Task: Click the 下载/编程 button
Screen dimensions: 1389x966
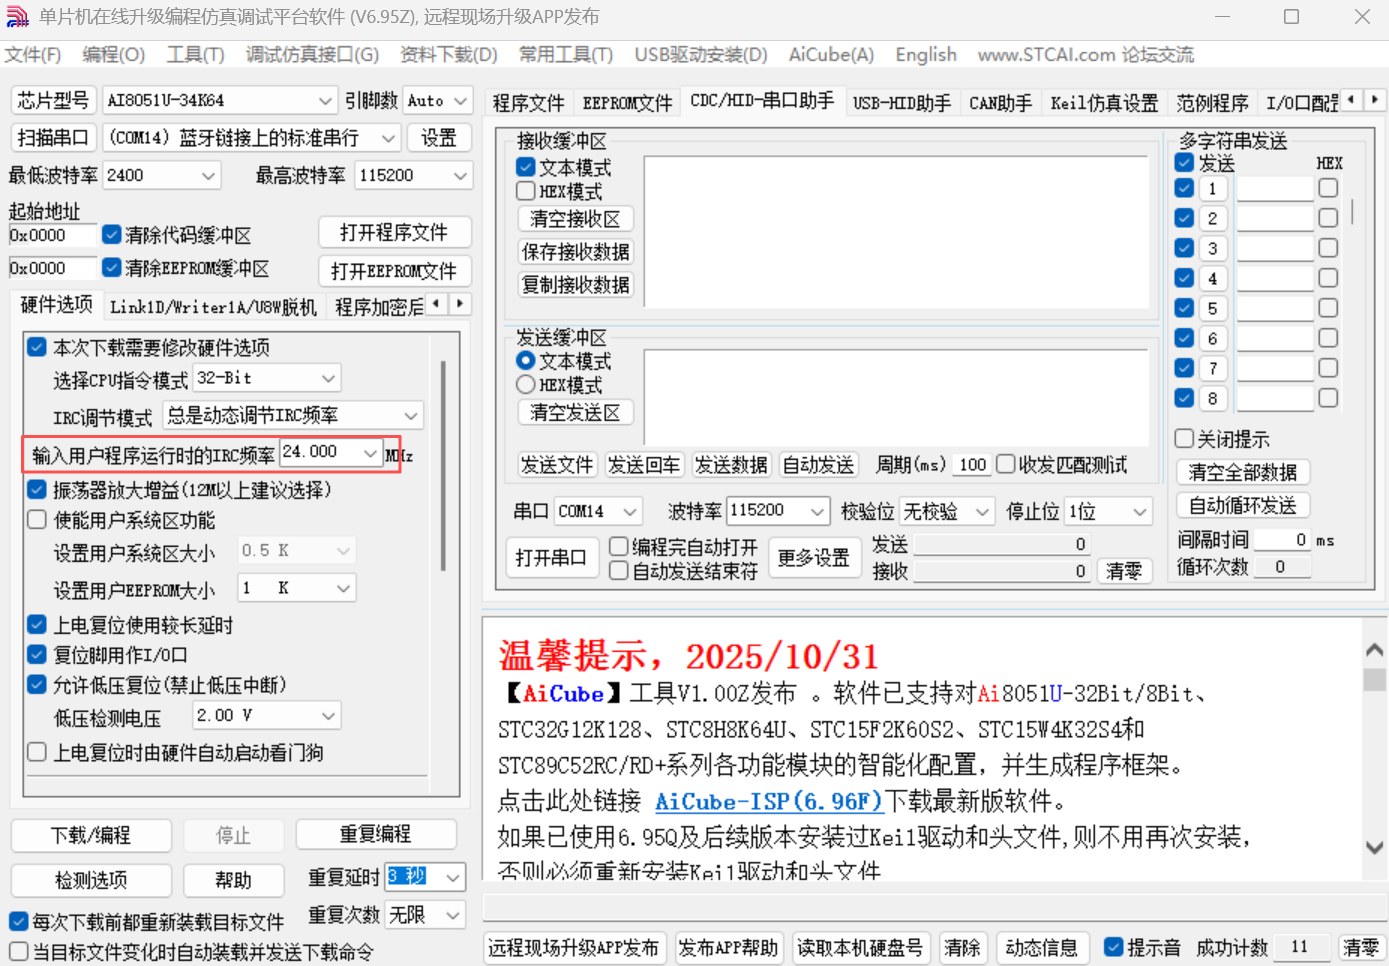Action: click(x=90, y=835)
